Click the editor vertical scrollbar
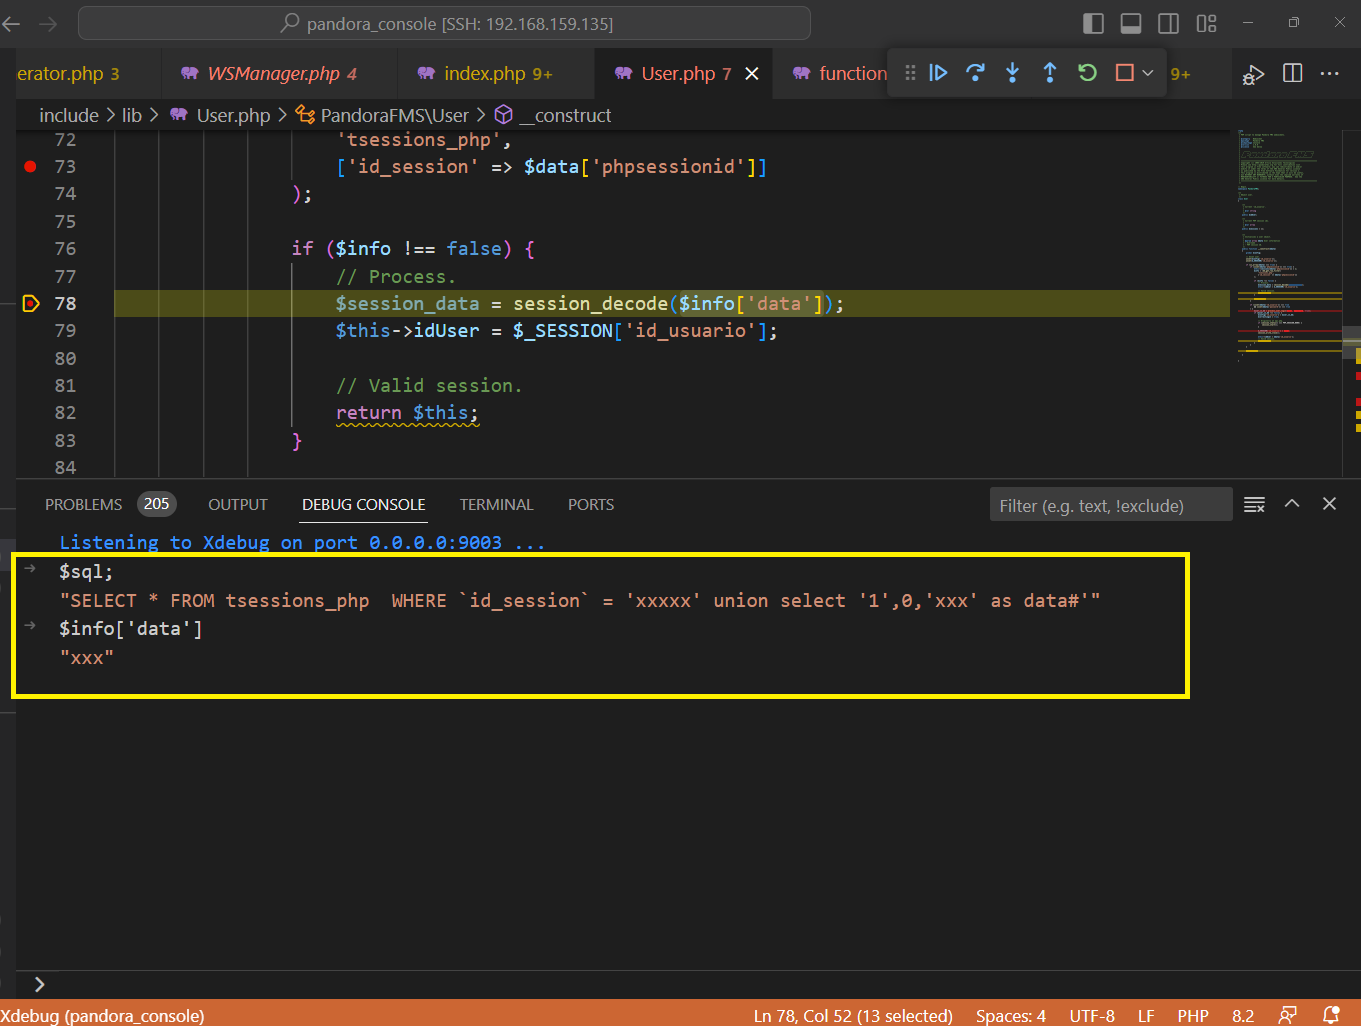 tap(1352, 303)
